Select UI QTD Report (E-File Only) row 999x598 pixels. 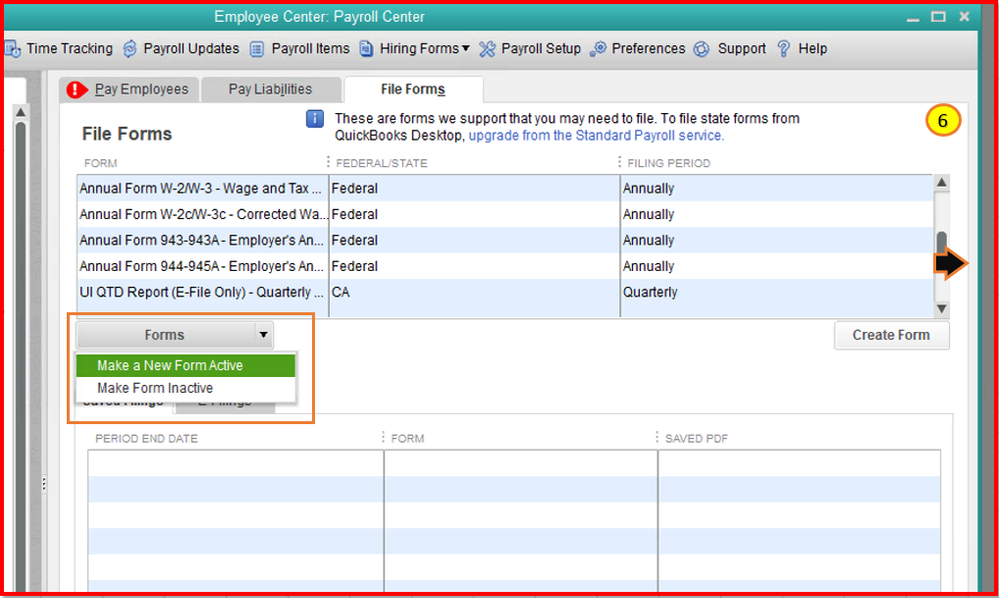tap(505, 292)
